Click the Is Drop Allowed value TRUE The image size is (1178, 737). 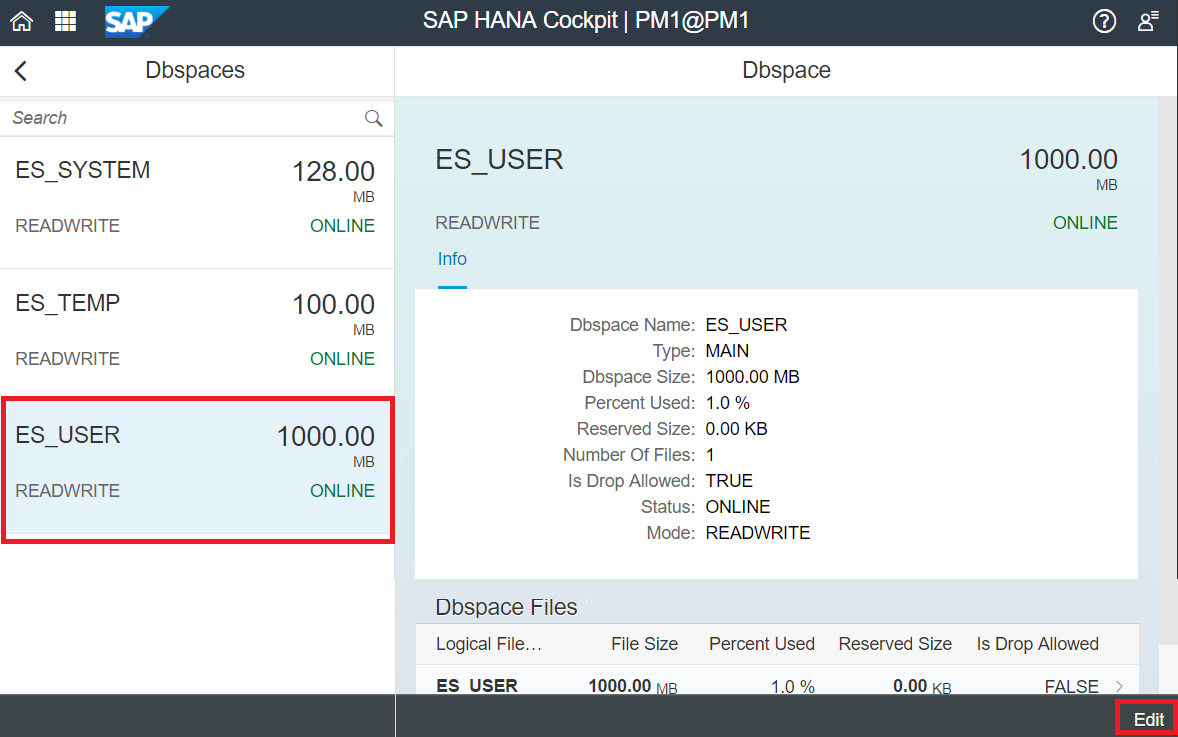point(729,481)
